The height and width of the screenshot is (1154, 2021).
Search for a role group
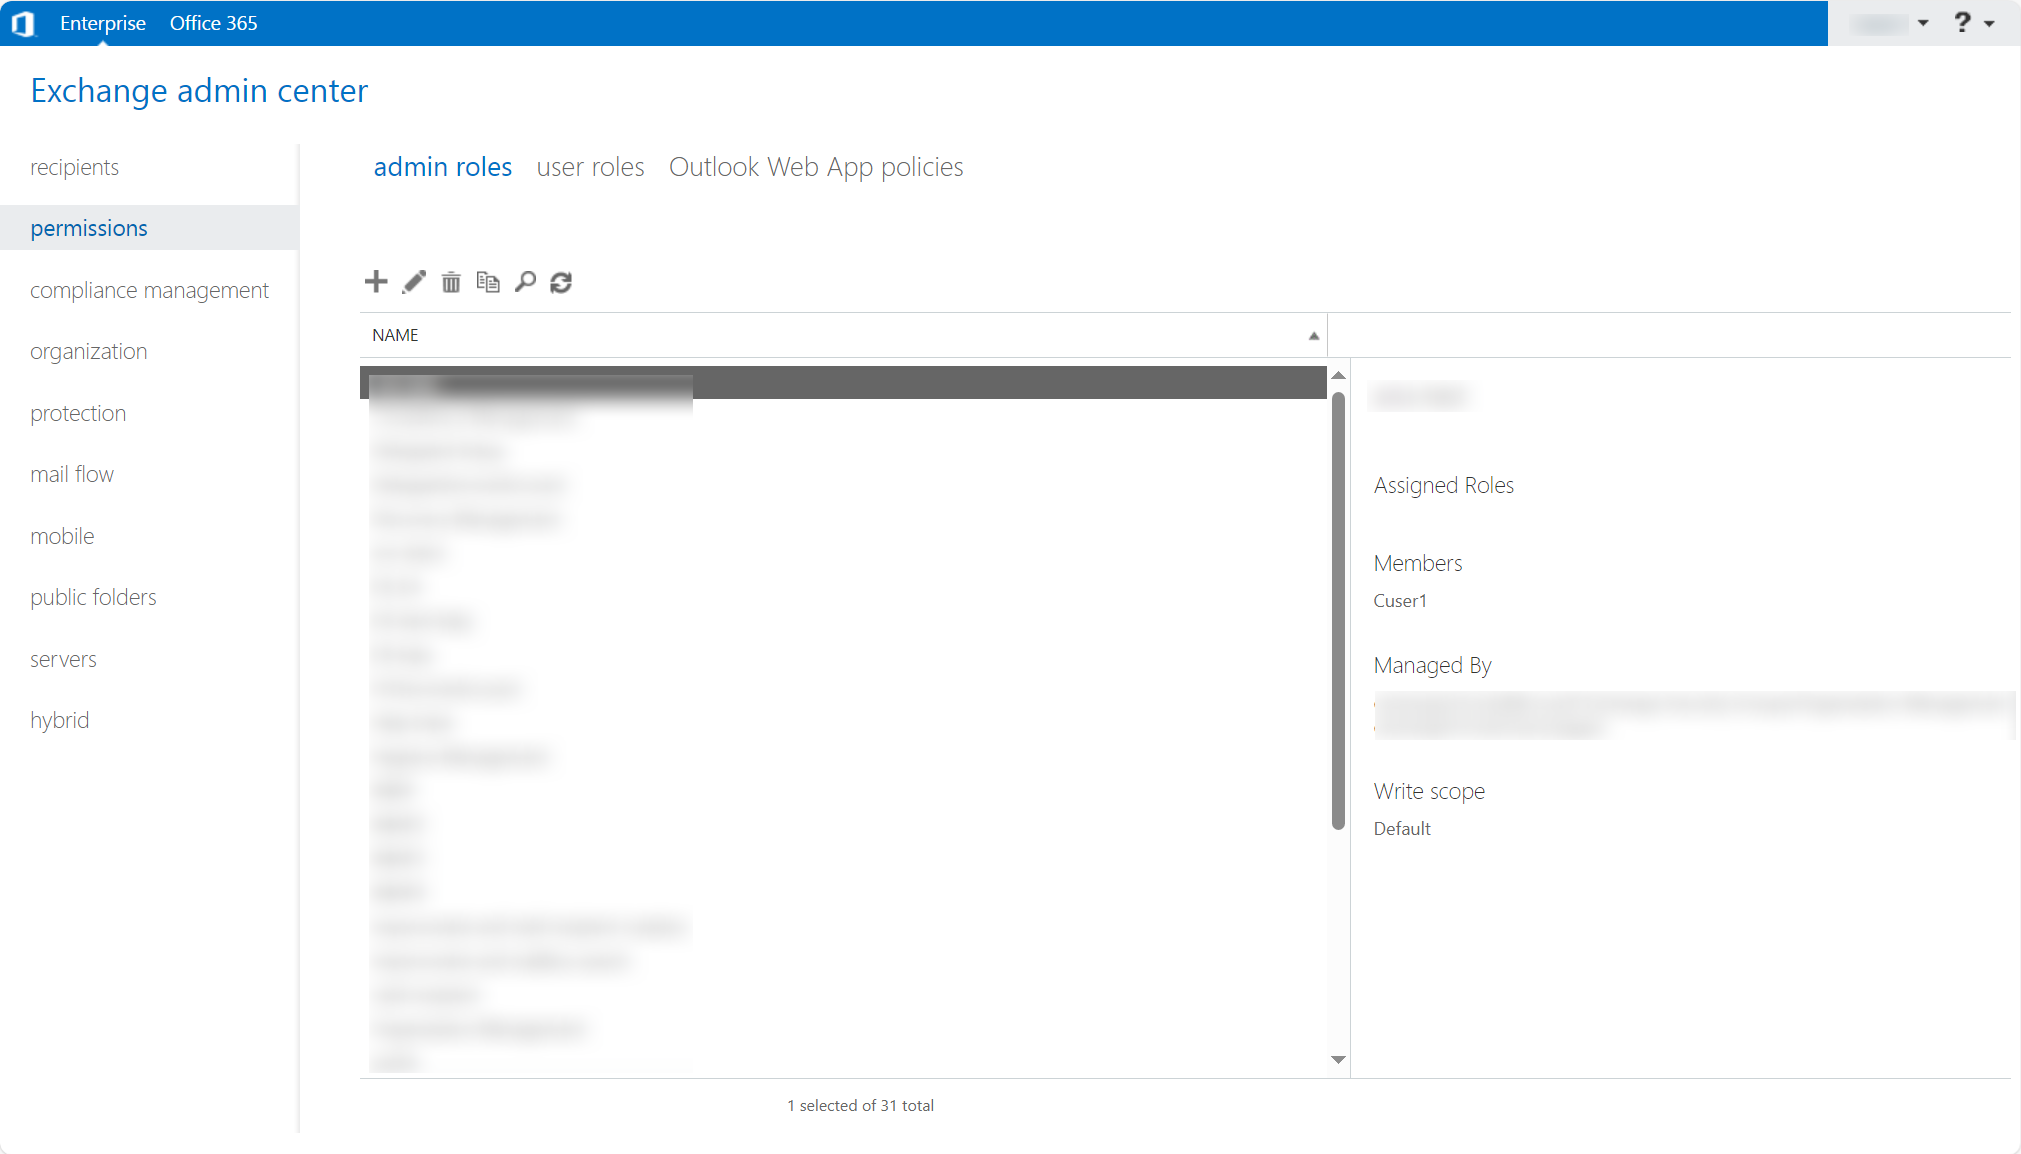[x=525, y=281]
